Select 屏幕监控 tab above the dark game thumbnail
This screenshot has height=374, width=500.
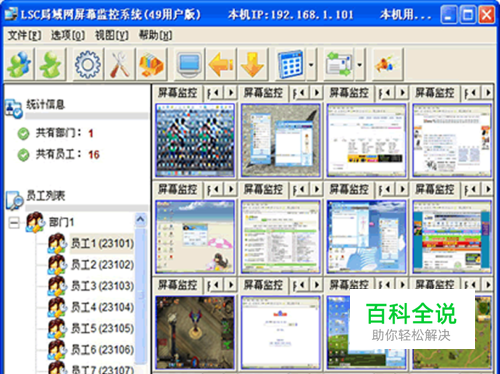[x=177, y=285]
